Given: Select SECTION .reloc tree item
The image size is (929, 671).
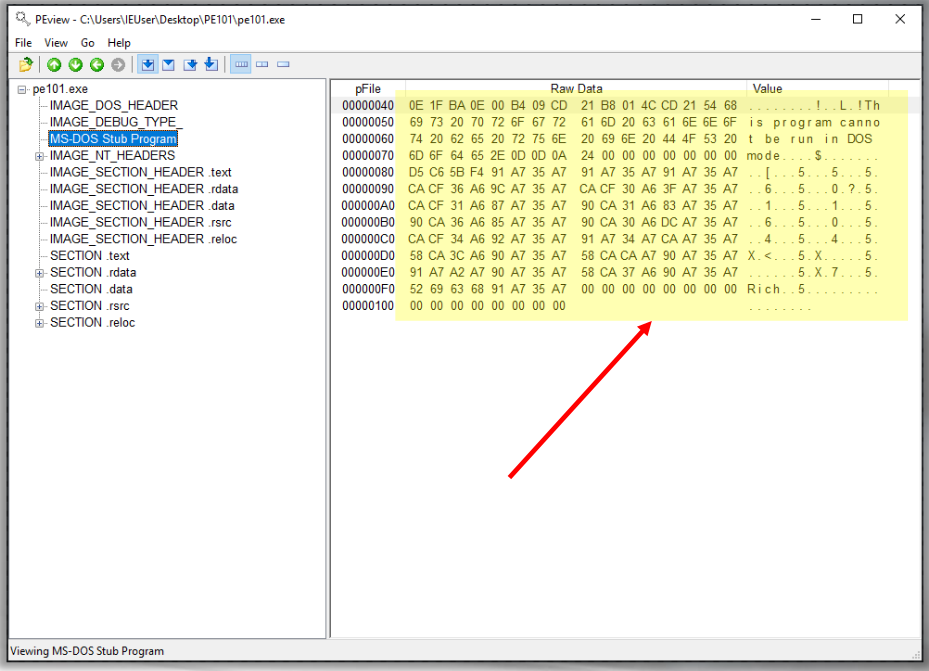Looking at the screenshot, I should (92, 323).
